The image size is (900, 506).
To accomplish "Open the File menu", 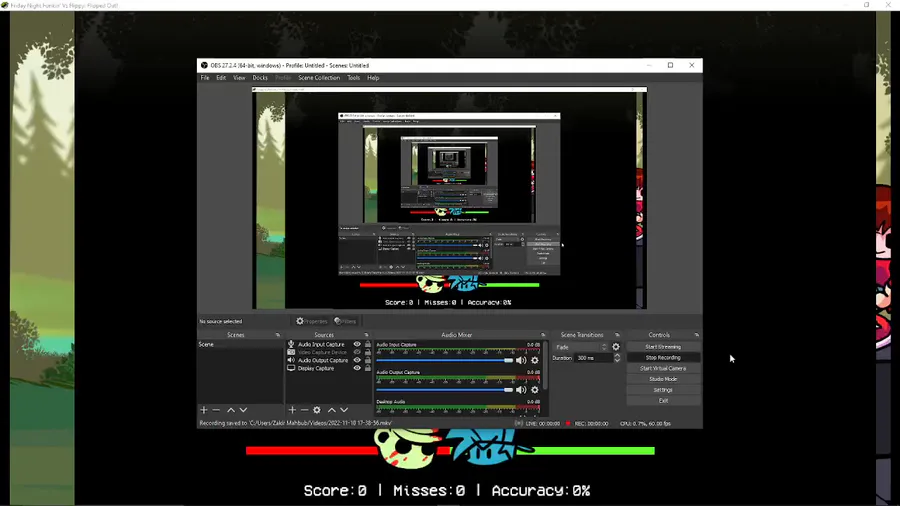I will tap(205, 78).
